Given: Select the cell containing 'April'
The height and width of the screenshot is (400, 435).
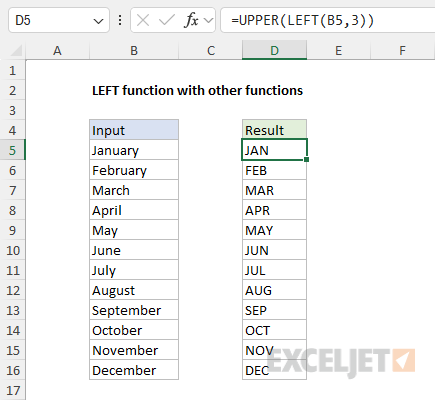Looking at the screenshot, I should (x=134, y=210).
